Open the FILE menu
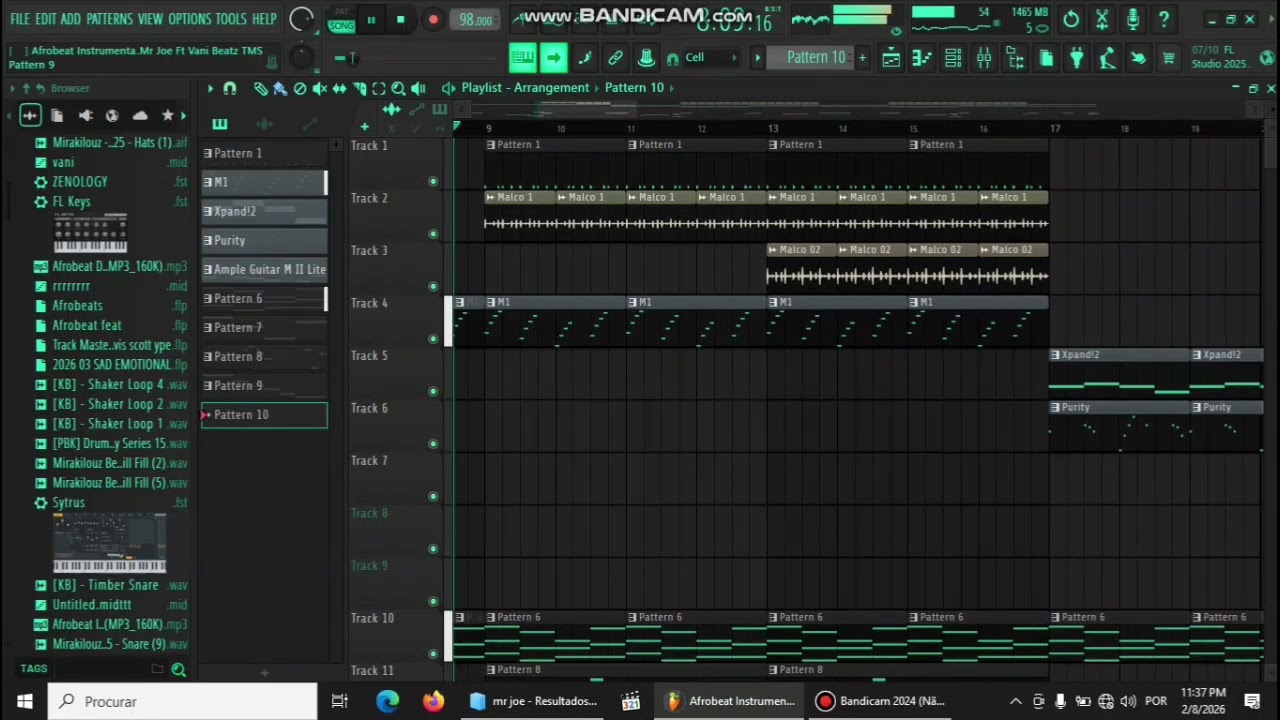The image size is (1280, 720). [x=19, y=19]
